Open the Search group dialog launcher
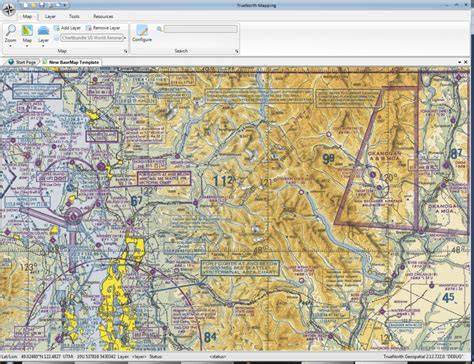The image size is (474, 364). coord(237,51)
